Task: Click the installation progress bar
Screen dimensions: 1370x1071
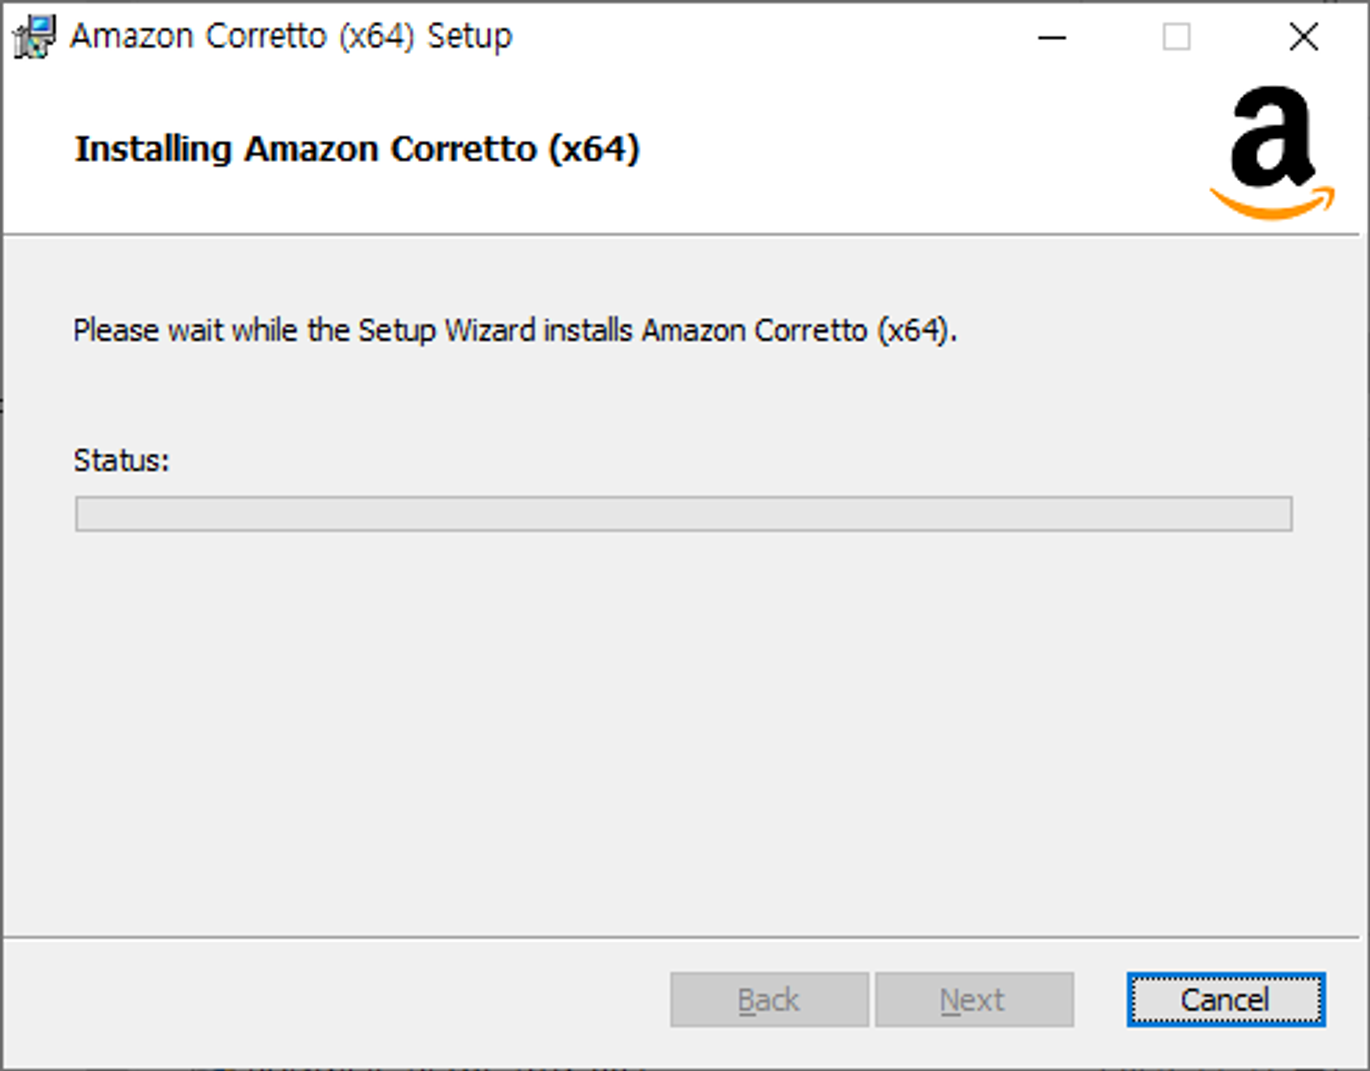Action: 683,514
